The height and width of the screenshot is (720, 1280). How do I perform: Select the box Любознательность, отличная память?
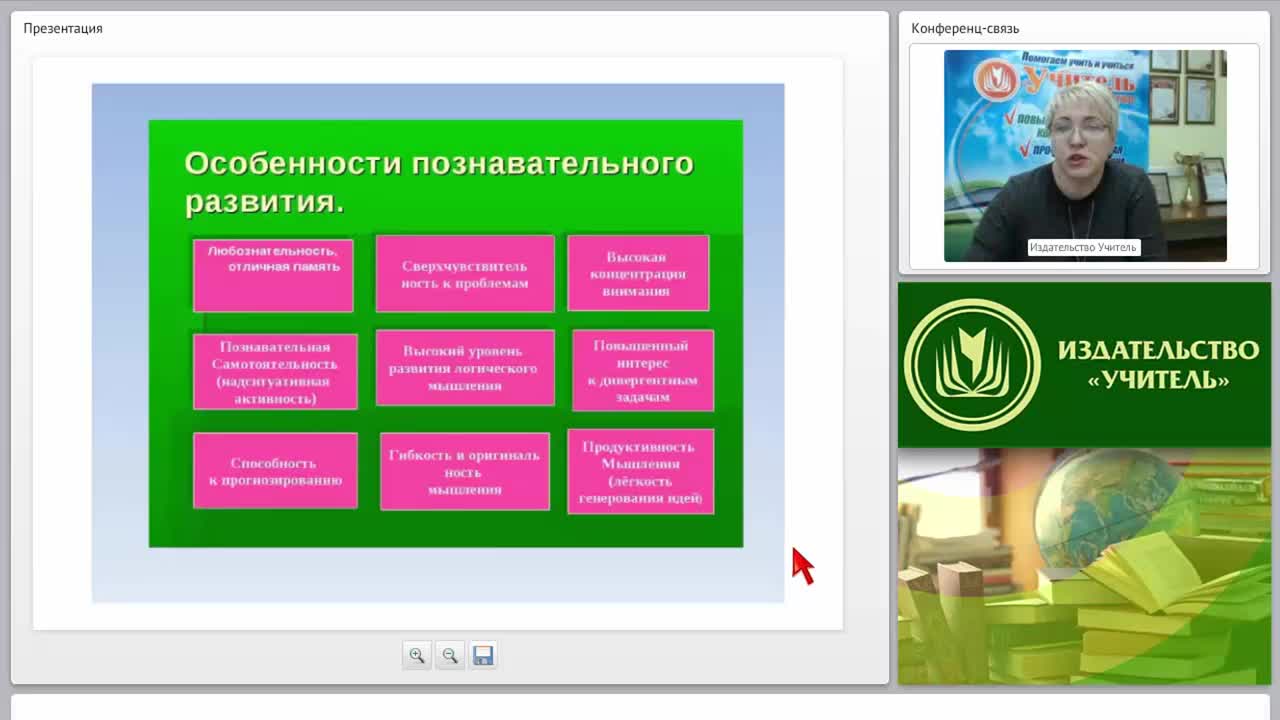click(273, 275)
